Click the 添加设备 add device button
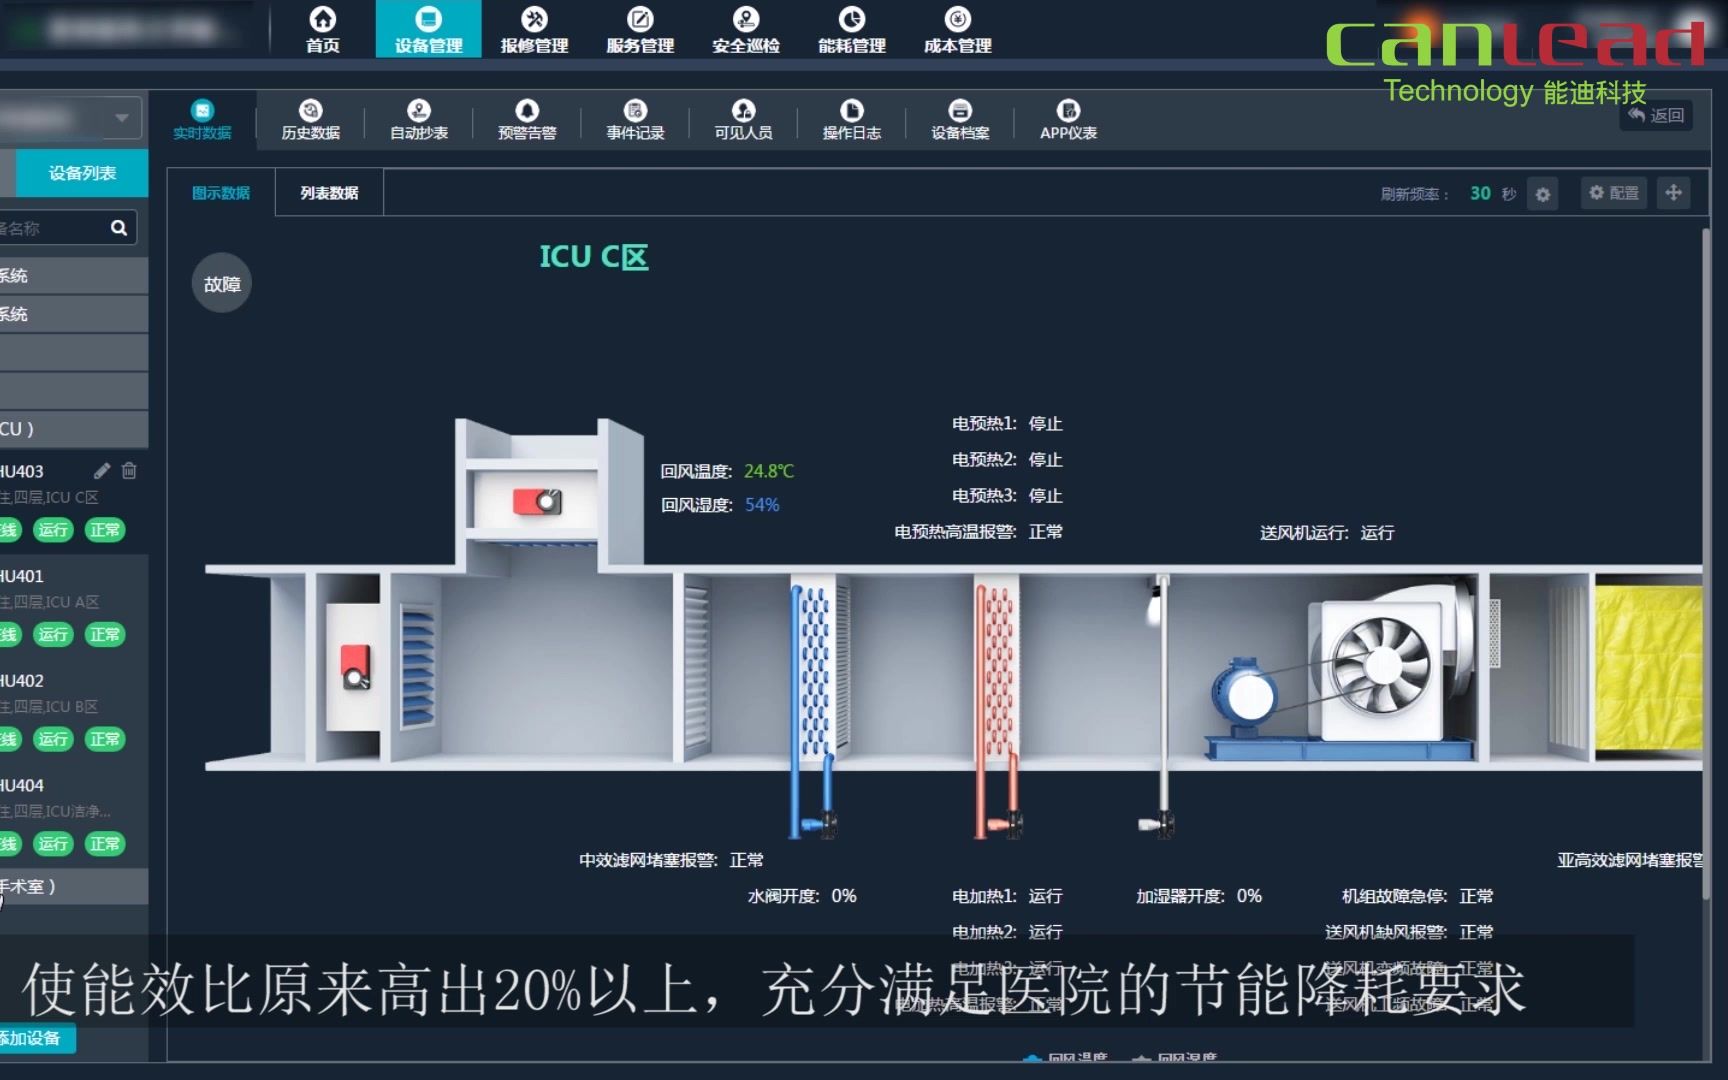Viewport: 1728px width, 1080px height. (36, 1038)
